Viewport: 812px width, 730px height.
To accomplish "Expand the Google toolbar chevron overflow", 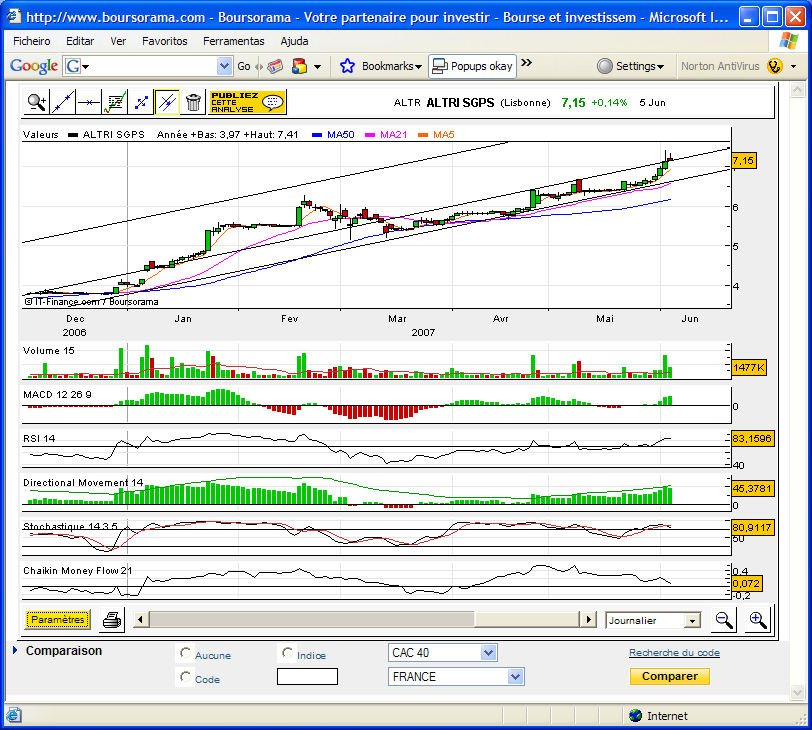I will pos(526,63).
